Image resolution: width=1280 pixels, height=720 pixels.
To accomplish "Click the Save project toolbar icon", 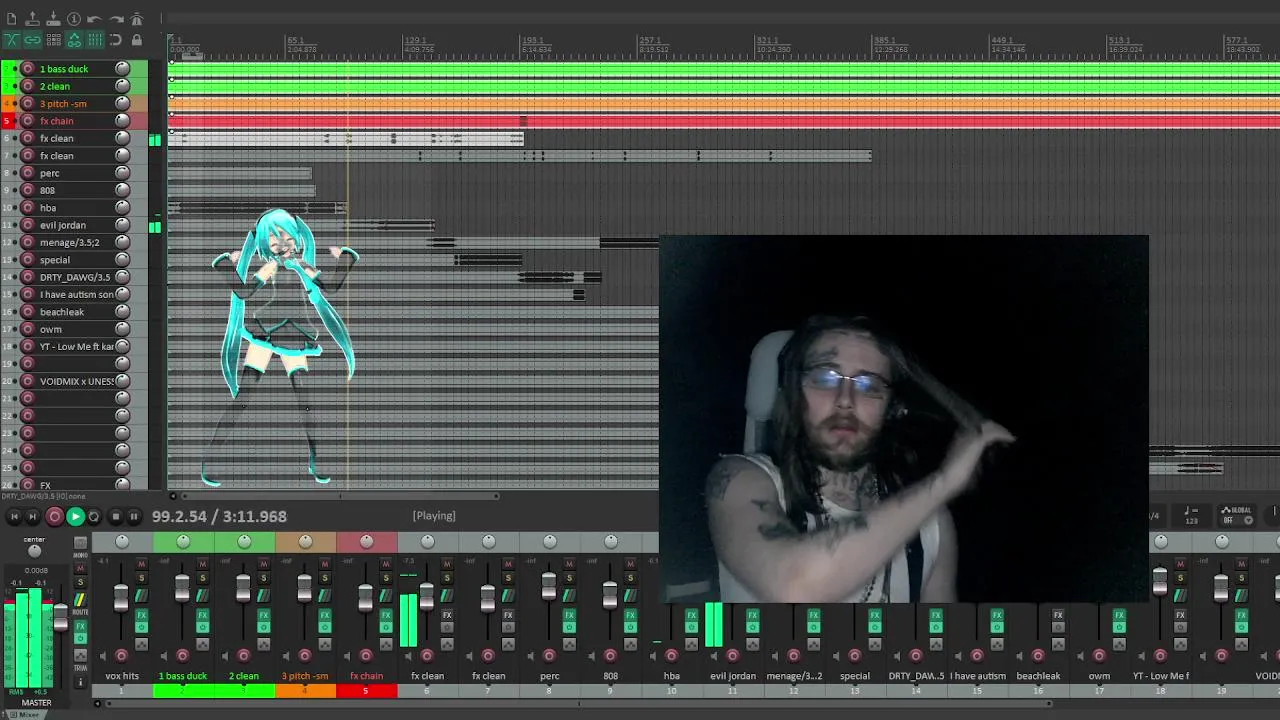I will tap(53, 19).
